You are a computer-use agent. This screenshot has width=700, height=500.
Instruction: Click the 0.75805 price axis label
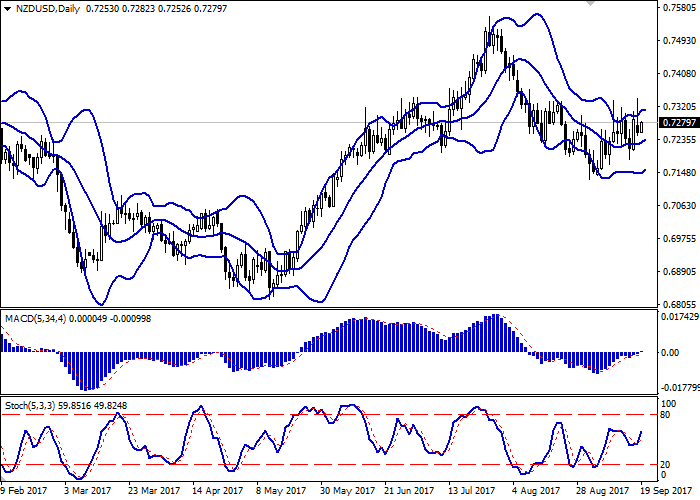click(x=679, y=8)
